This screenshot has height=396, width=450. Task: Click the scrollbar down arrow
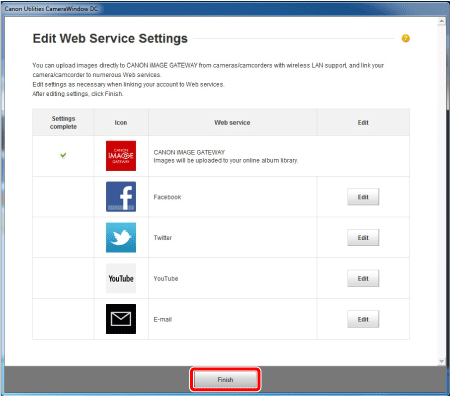click(442, 361)
